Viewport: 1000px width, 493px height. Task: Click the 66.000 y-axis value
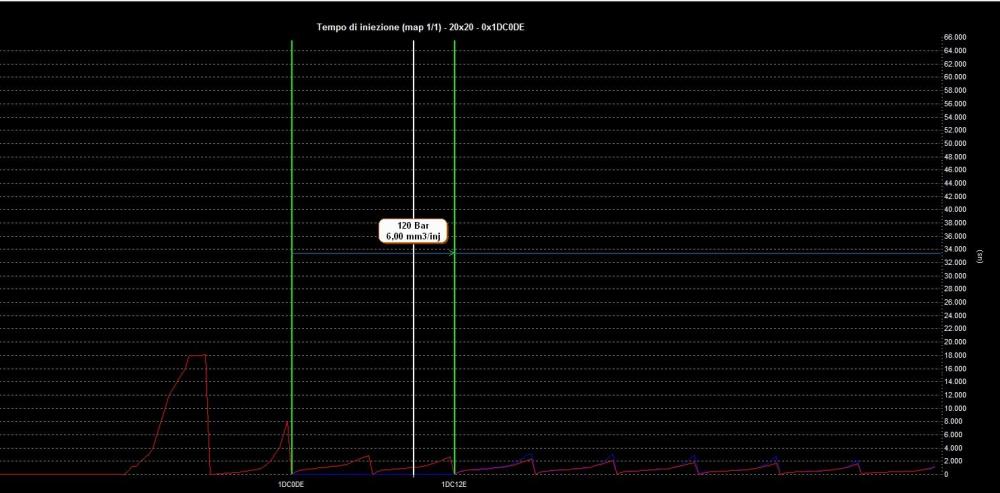955,37
